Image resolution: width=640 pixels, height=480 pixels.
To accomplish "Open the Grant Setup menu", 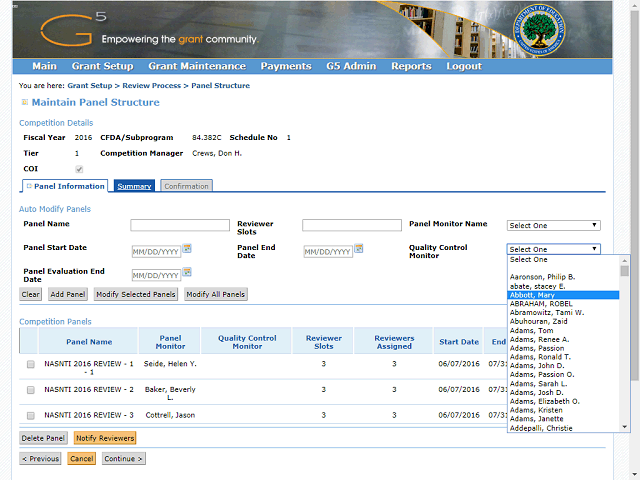I will tap(102, 66).
